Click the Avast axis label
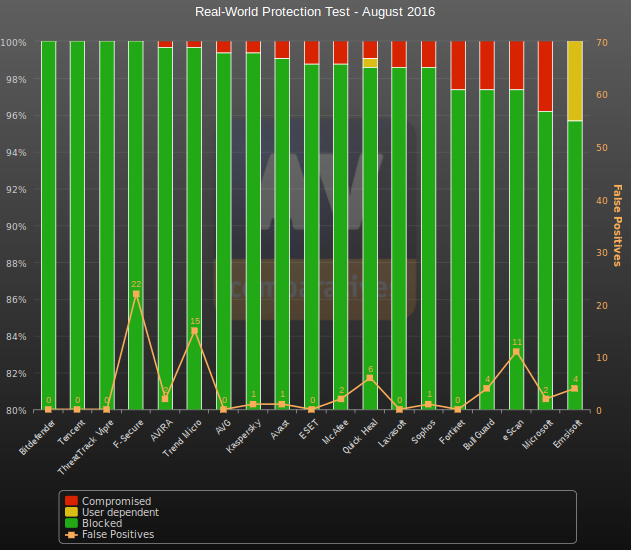The height and width of the screenshot is (550, 631). [280, 429]
